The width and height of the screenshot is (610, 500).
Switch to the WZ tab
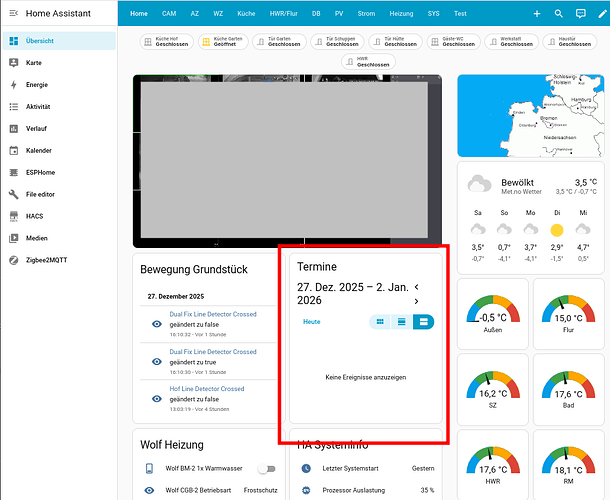218,14
